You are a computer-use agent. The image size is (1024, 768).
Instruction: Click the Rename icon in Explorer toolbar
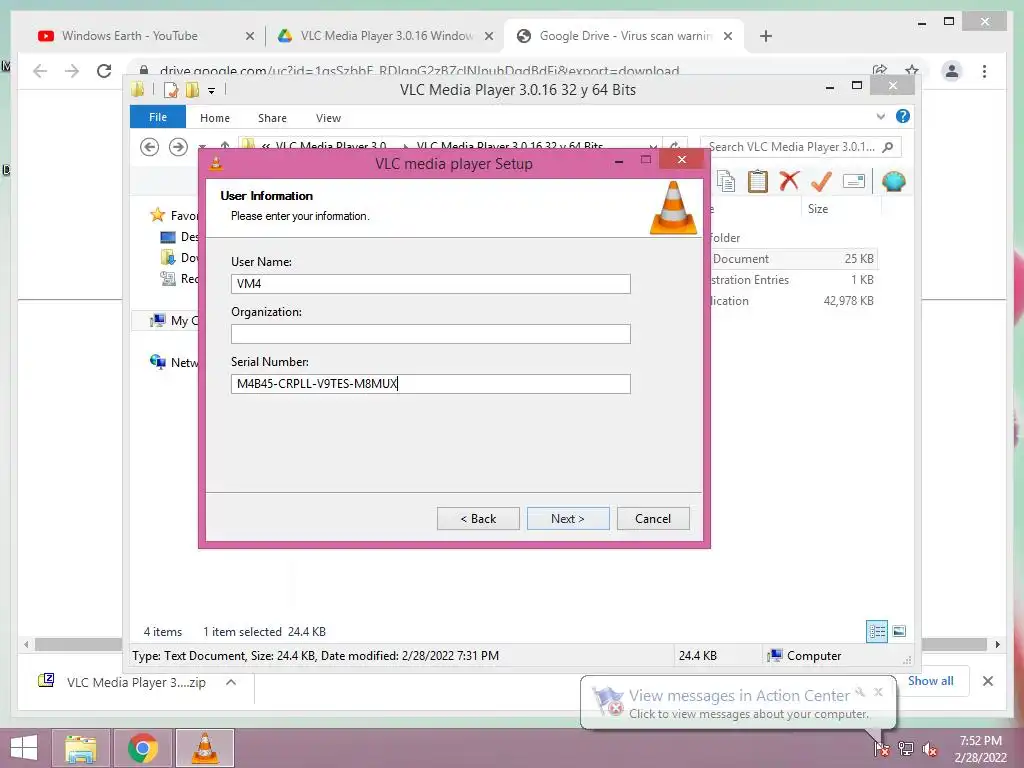click(x=854, y=181)
